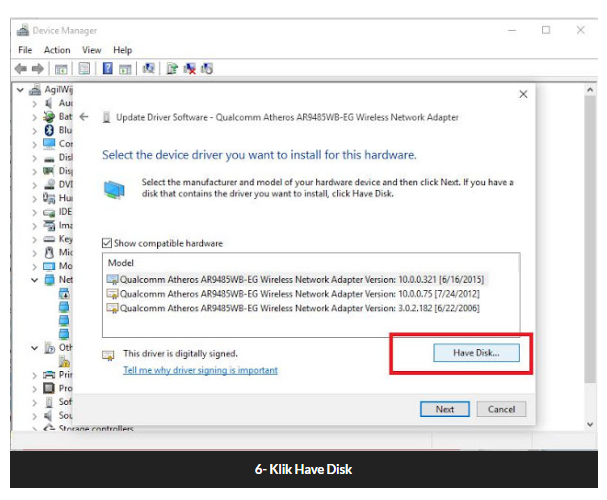Image resolution: width=607 pixels, height=500 pixels.
Task: Go back using the dialog's left arrow
Action: (84, 116)
